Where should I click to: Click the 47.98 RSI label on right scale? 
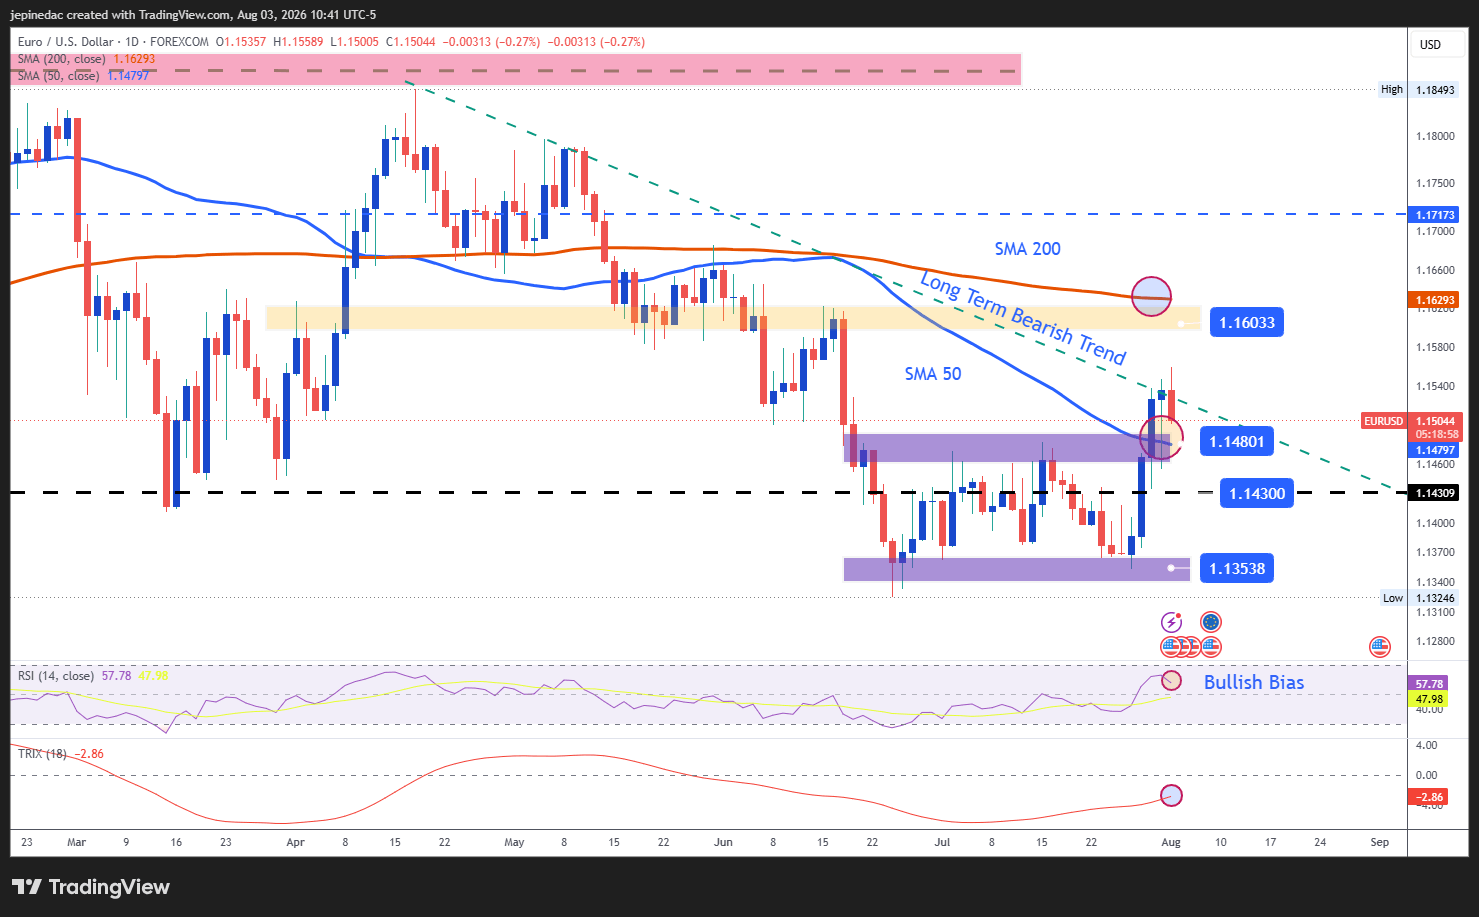pos(1429,699)
